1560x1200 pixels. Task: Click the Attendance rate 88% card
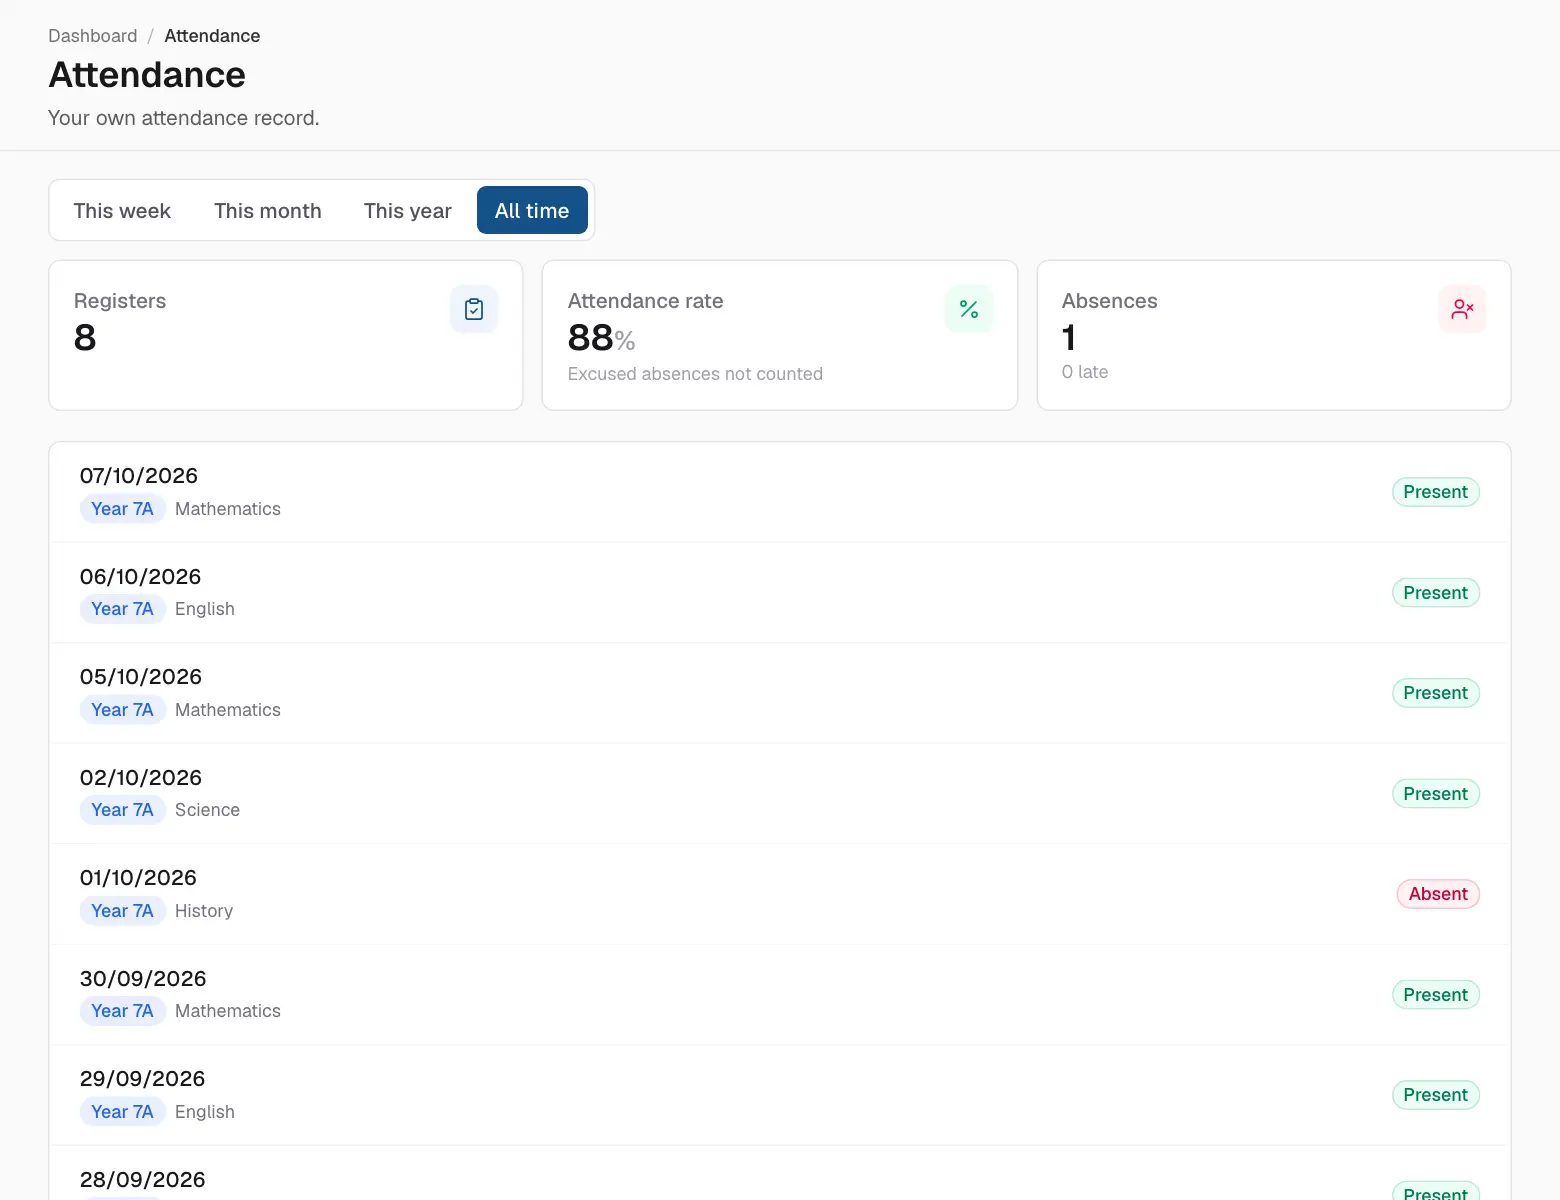[780, 335]
